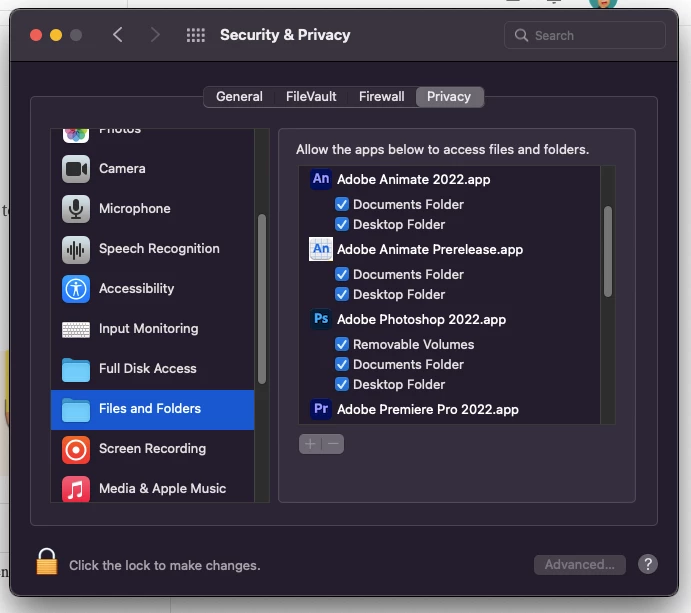Click the Adobe Animate Prerelease.app name

pyautogui.click(x=430, y=249)
